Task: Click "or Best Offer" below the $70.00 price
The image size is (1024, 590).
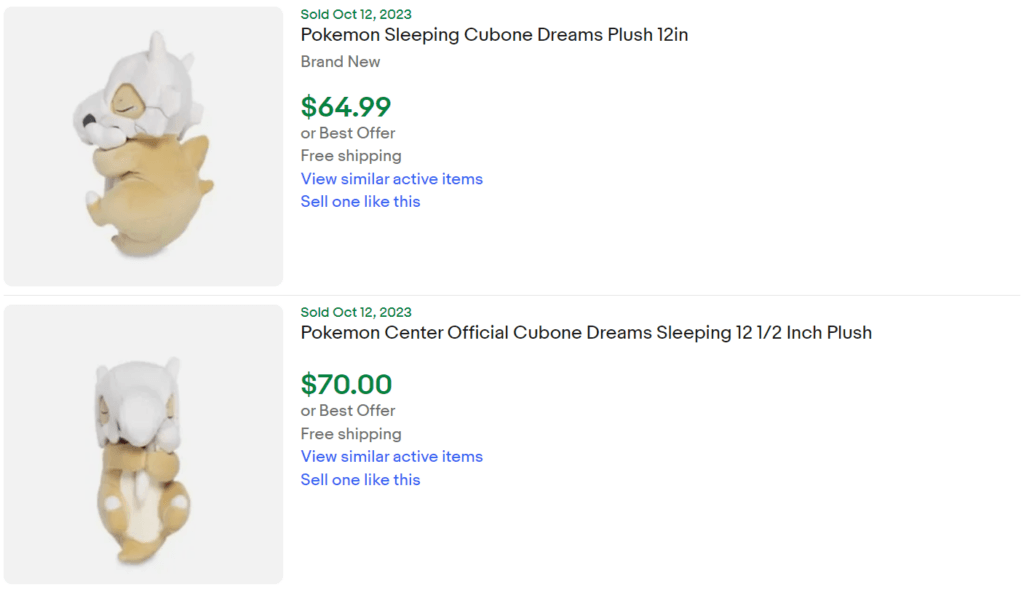Action: point(347,410)
